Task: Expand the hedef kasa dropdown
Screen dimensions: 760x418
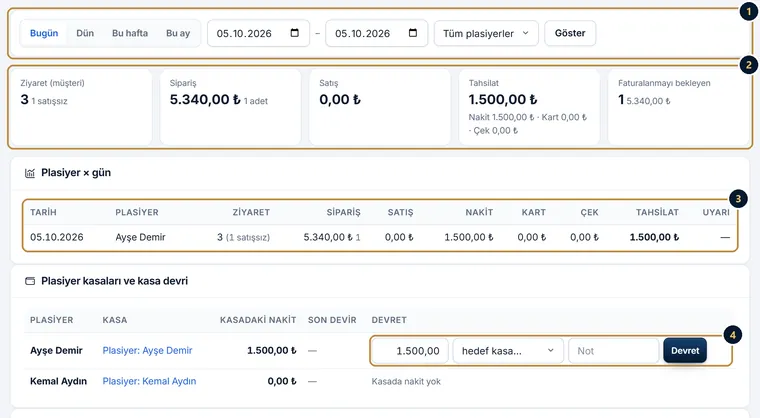Action: pyautogui.click(x=508, y=351)
